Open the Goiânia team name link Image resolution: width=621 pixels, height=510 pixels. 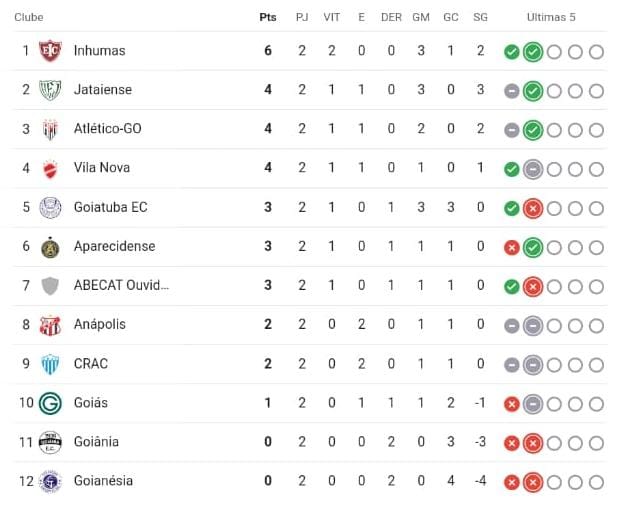(96, 442)
